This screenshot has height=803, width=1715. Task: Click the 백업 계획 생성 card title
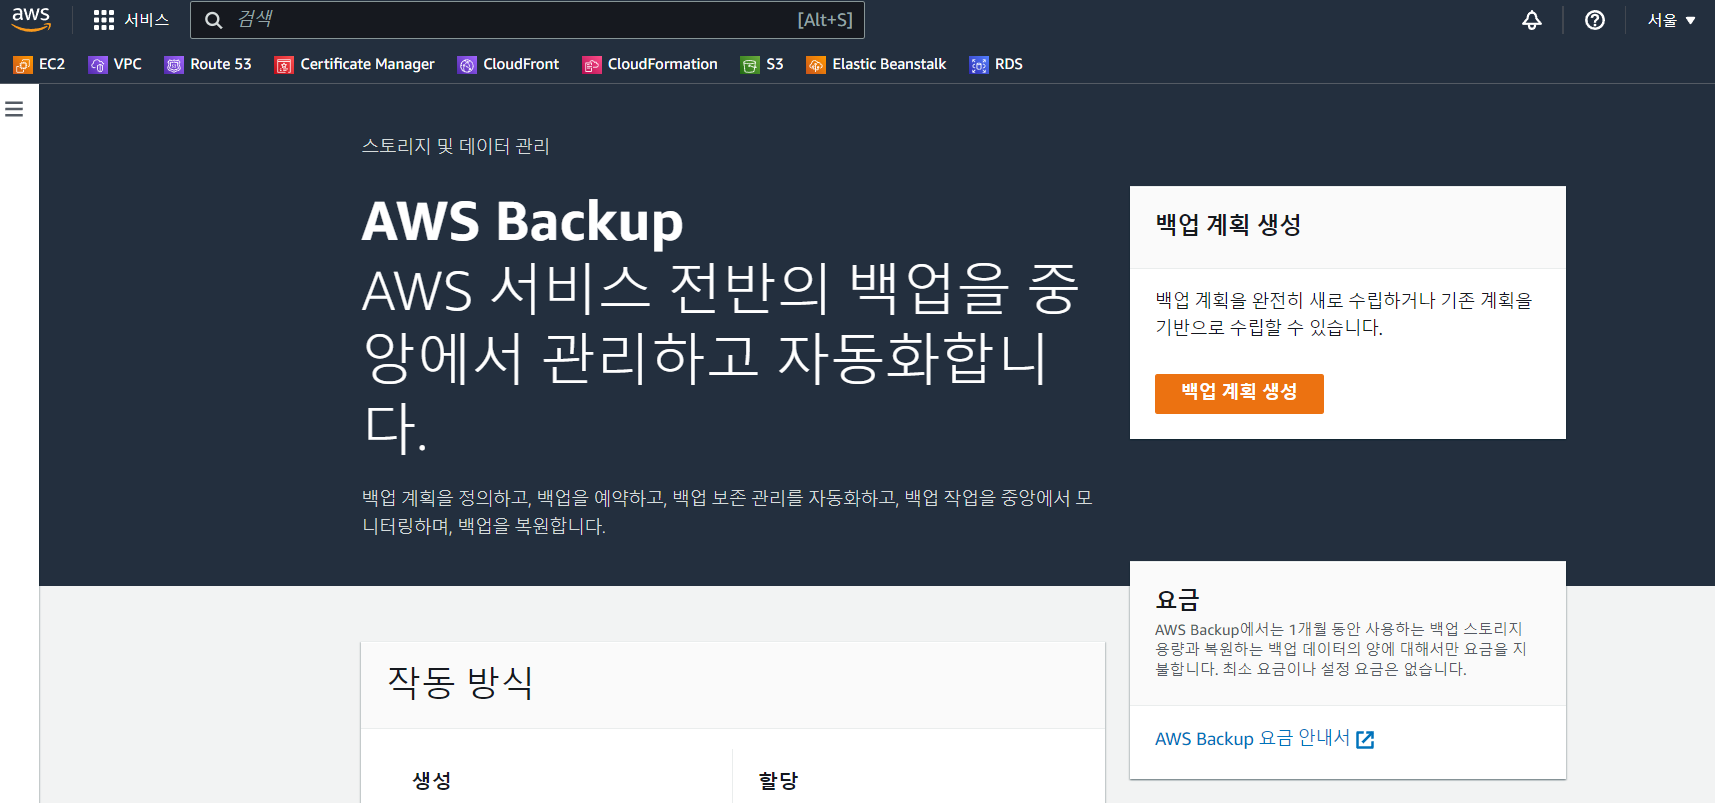1228,225
